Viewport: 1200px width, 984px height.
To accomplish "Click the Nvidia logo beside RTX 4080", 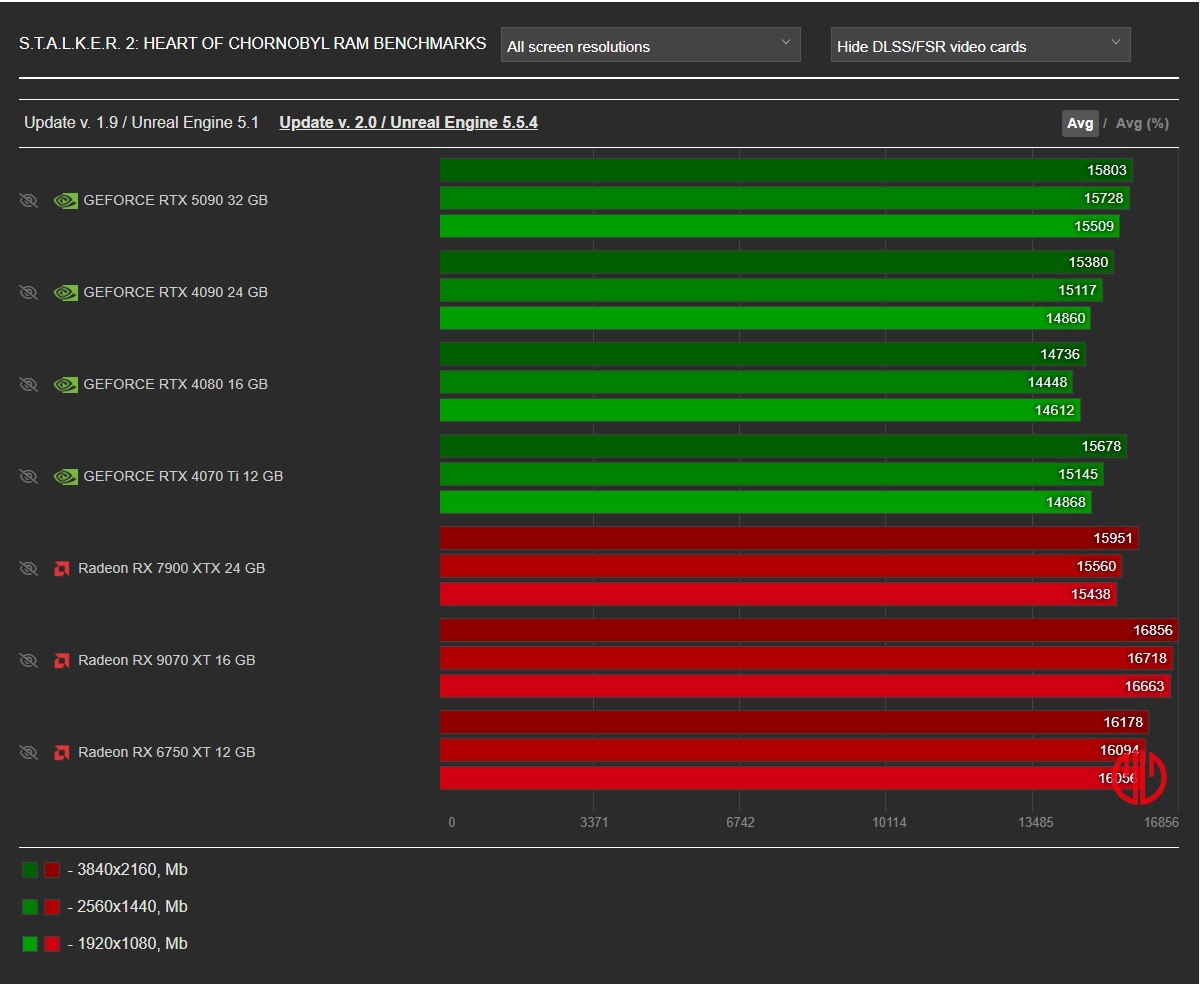I will pyautogui.click(x=65, y=384).
